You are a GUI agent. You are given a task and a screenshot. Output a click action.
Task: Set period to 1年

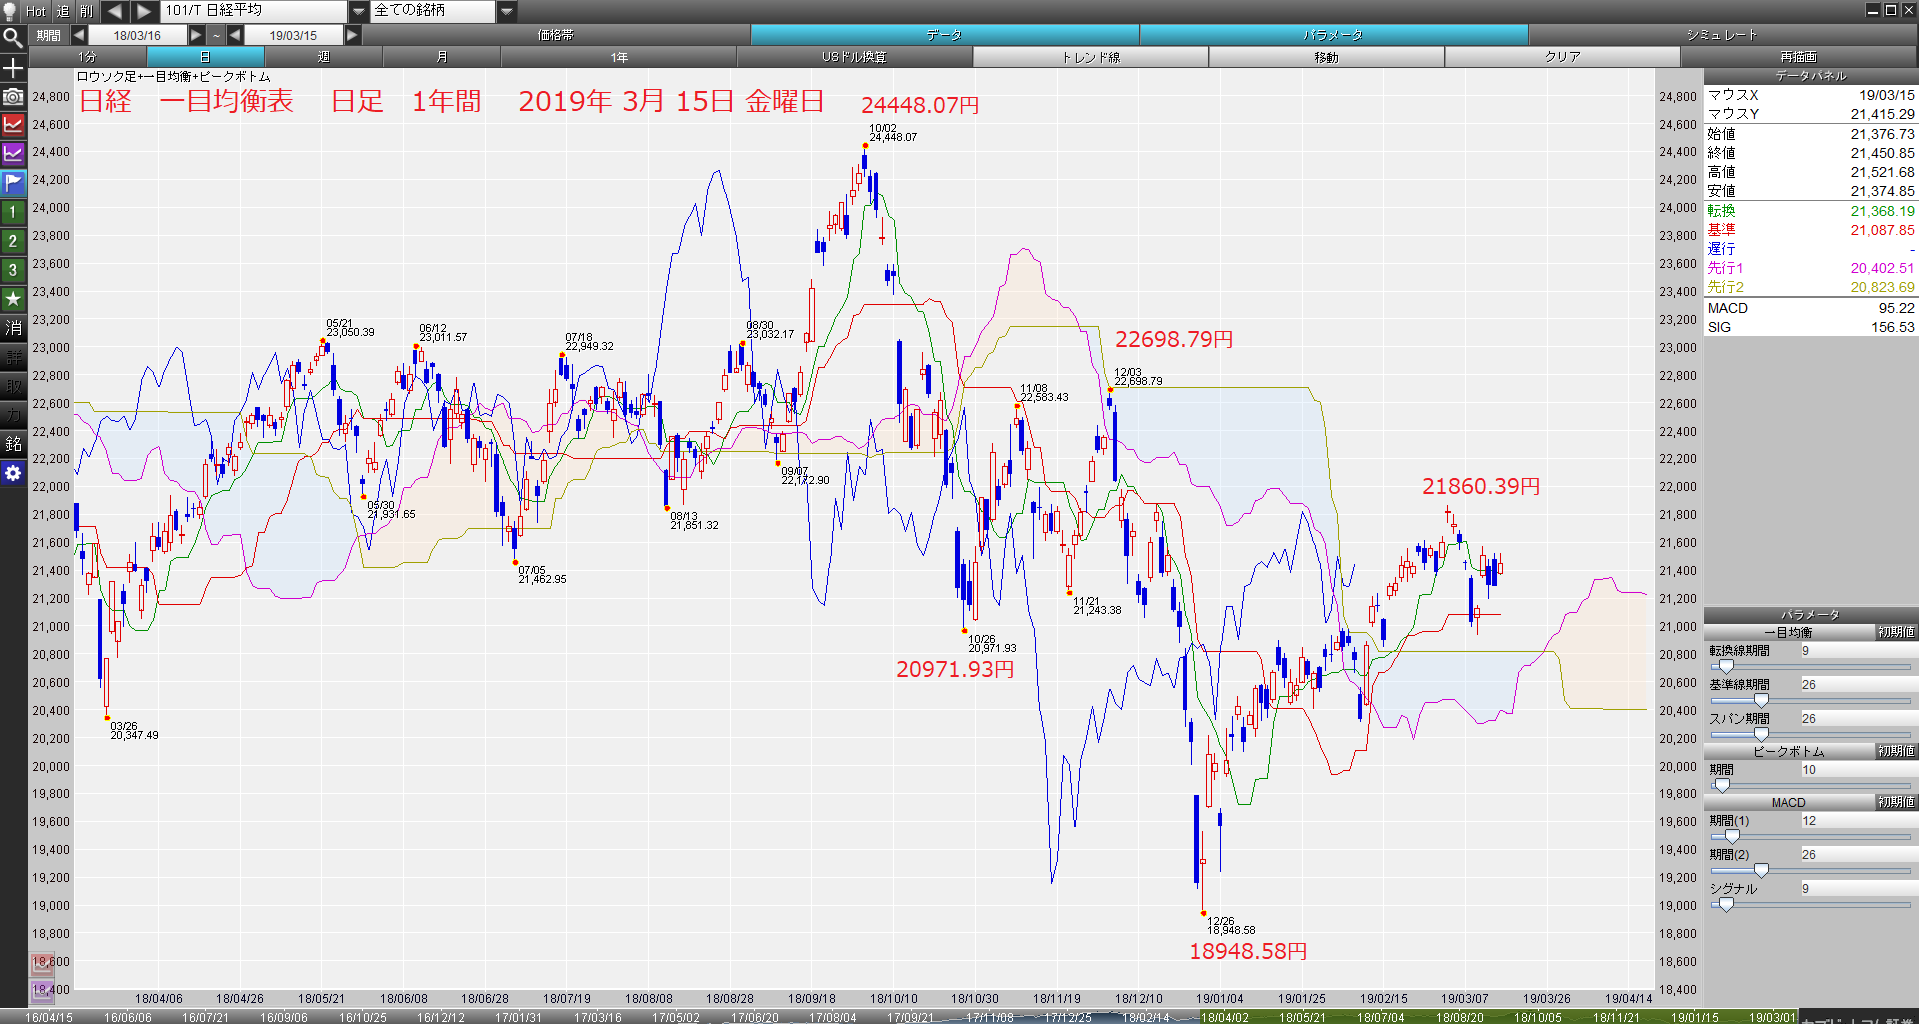click(619, 57)
